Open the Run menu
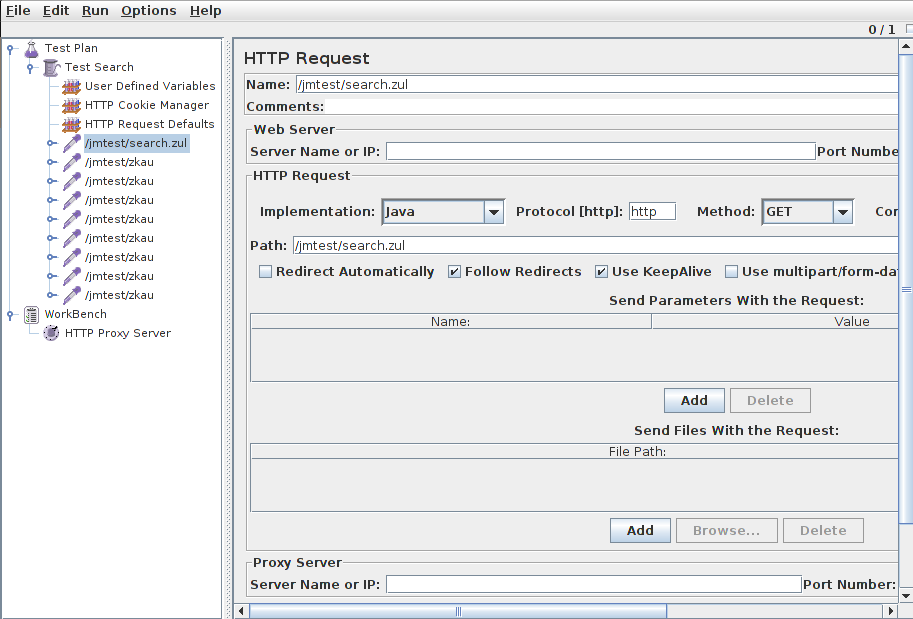The width and height of the screenshot is (913, 619). pos(95,11)
